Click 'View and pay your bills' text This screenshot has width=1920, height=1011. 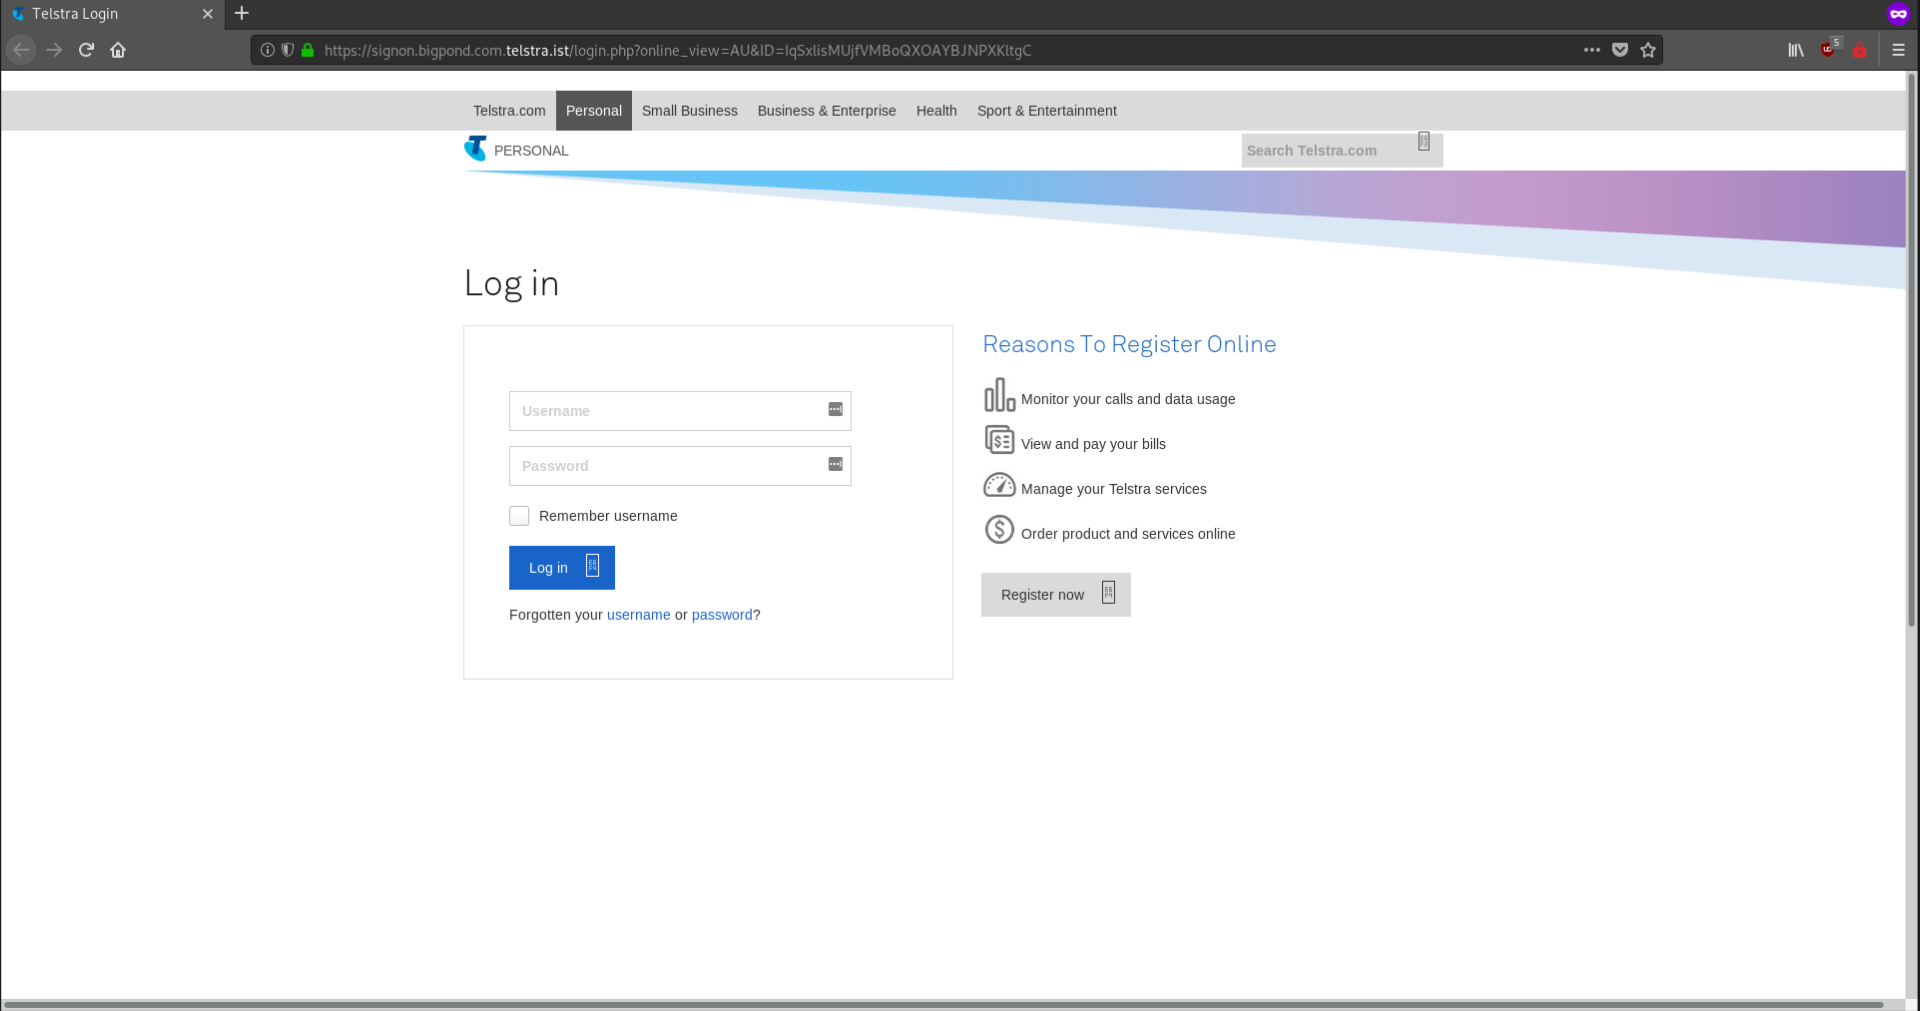pos(1093,444)
